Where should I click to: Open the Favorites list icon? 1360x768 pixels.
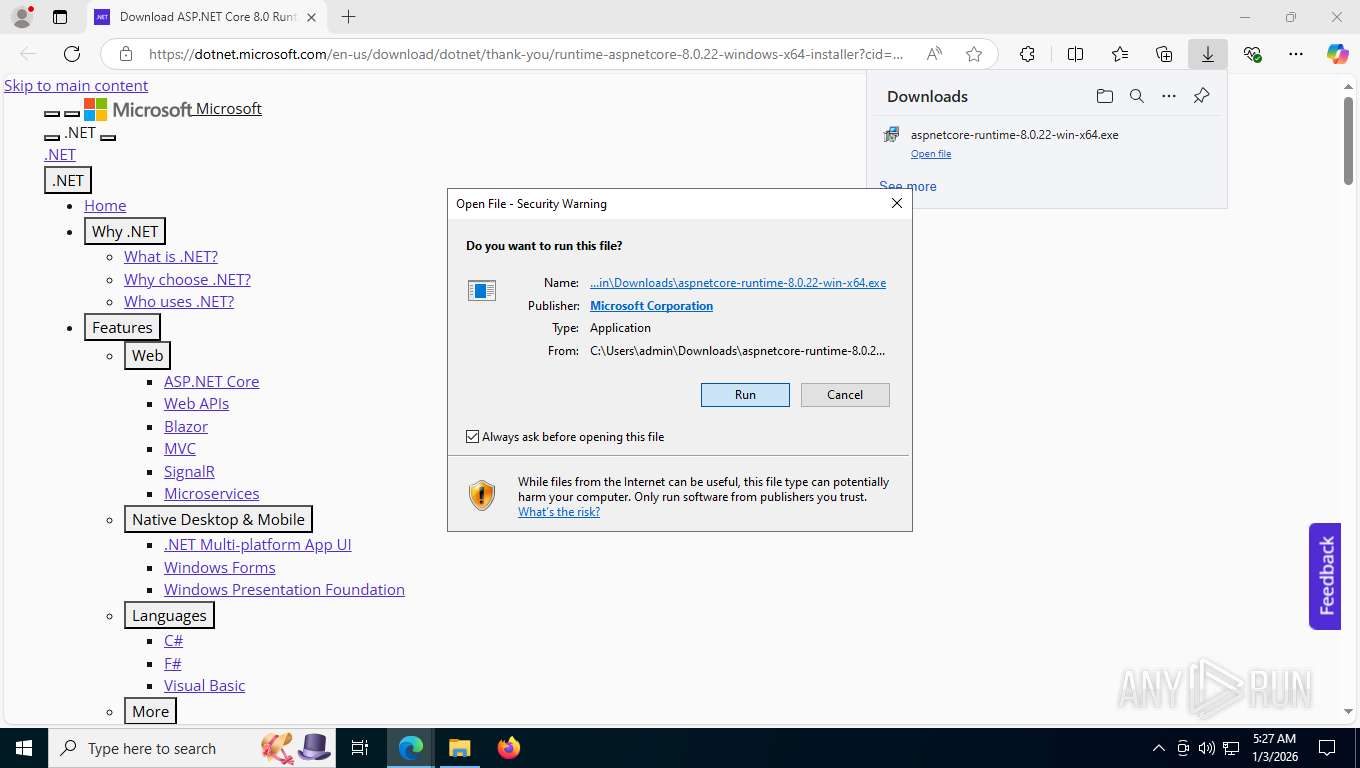click(x=1120, y=54)
